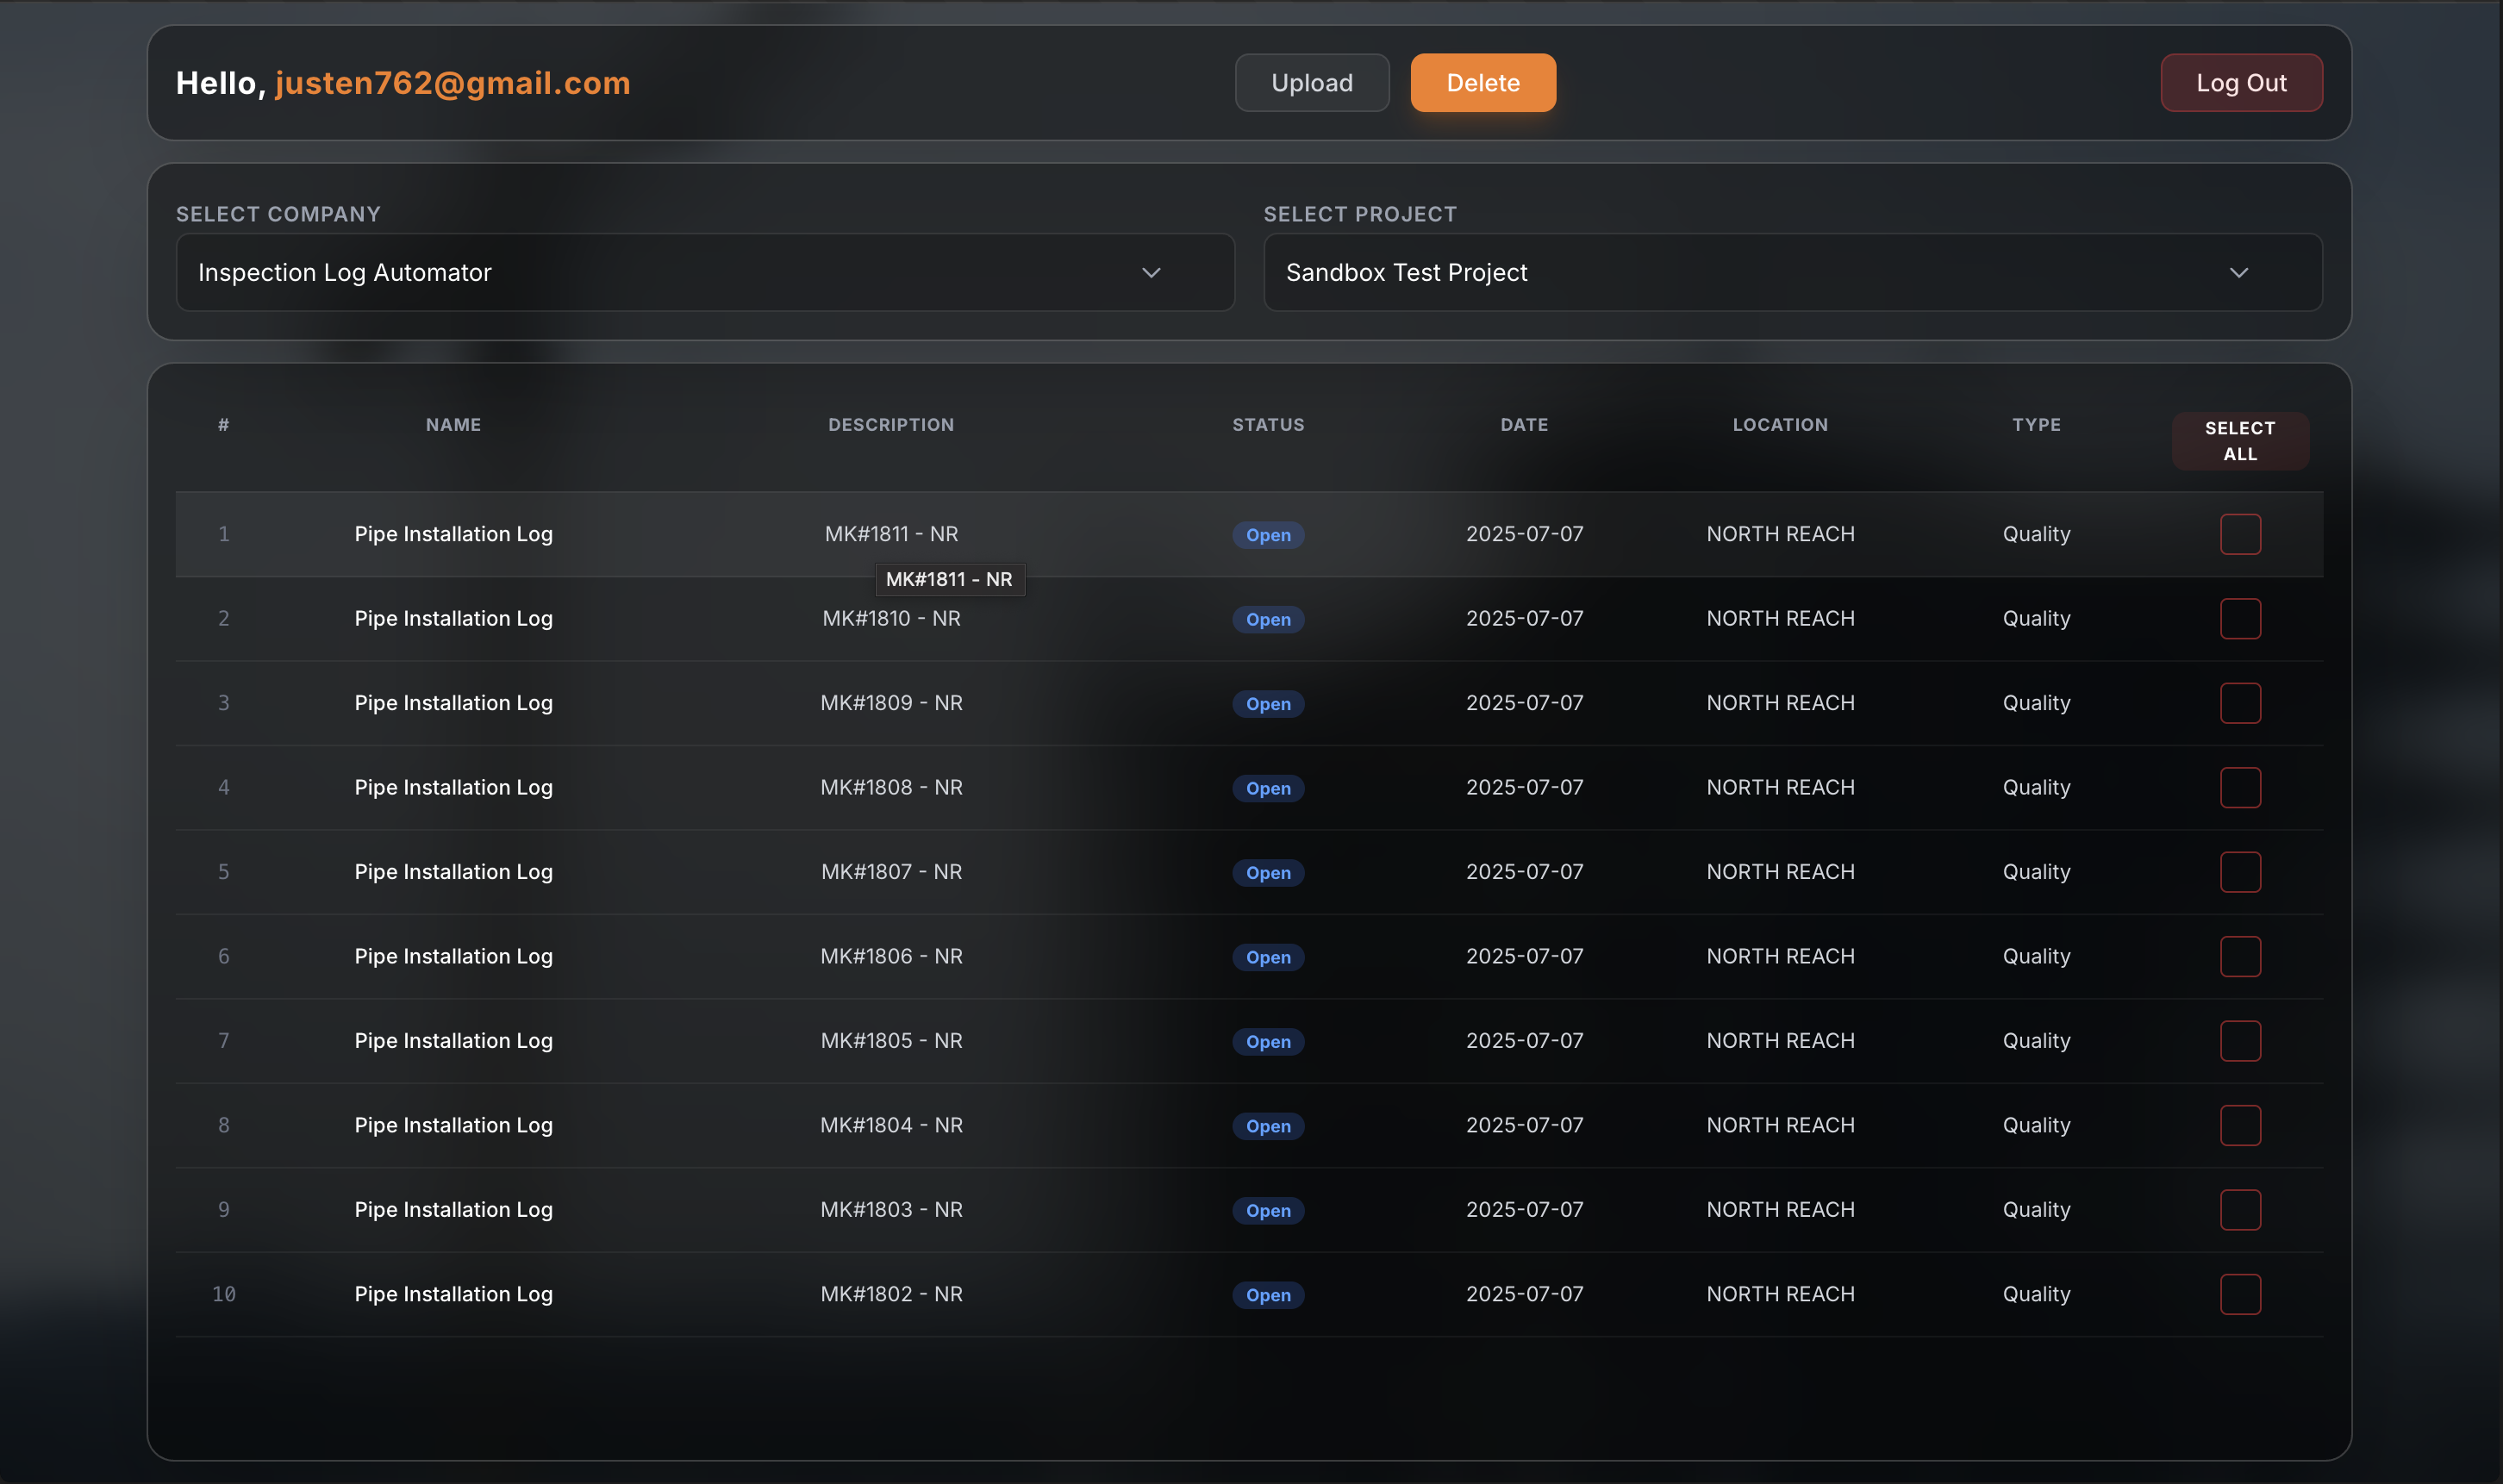The height and width of the screenshot is (1484, 2503).
Task: Click the DATE column header
Action: pyautogui.click(x=1524, y=425)
